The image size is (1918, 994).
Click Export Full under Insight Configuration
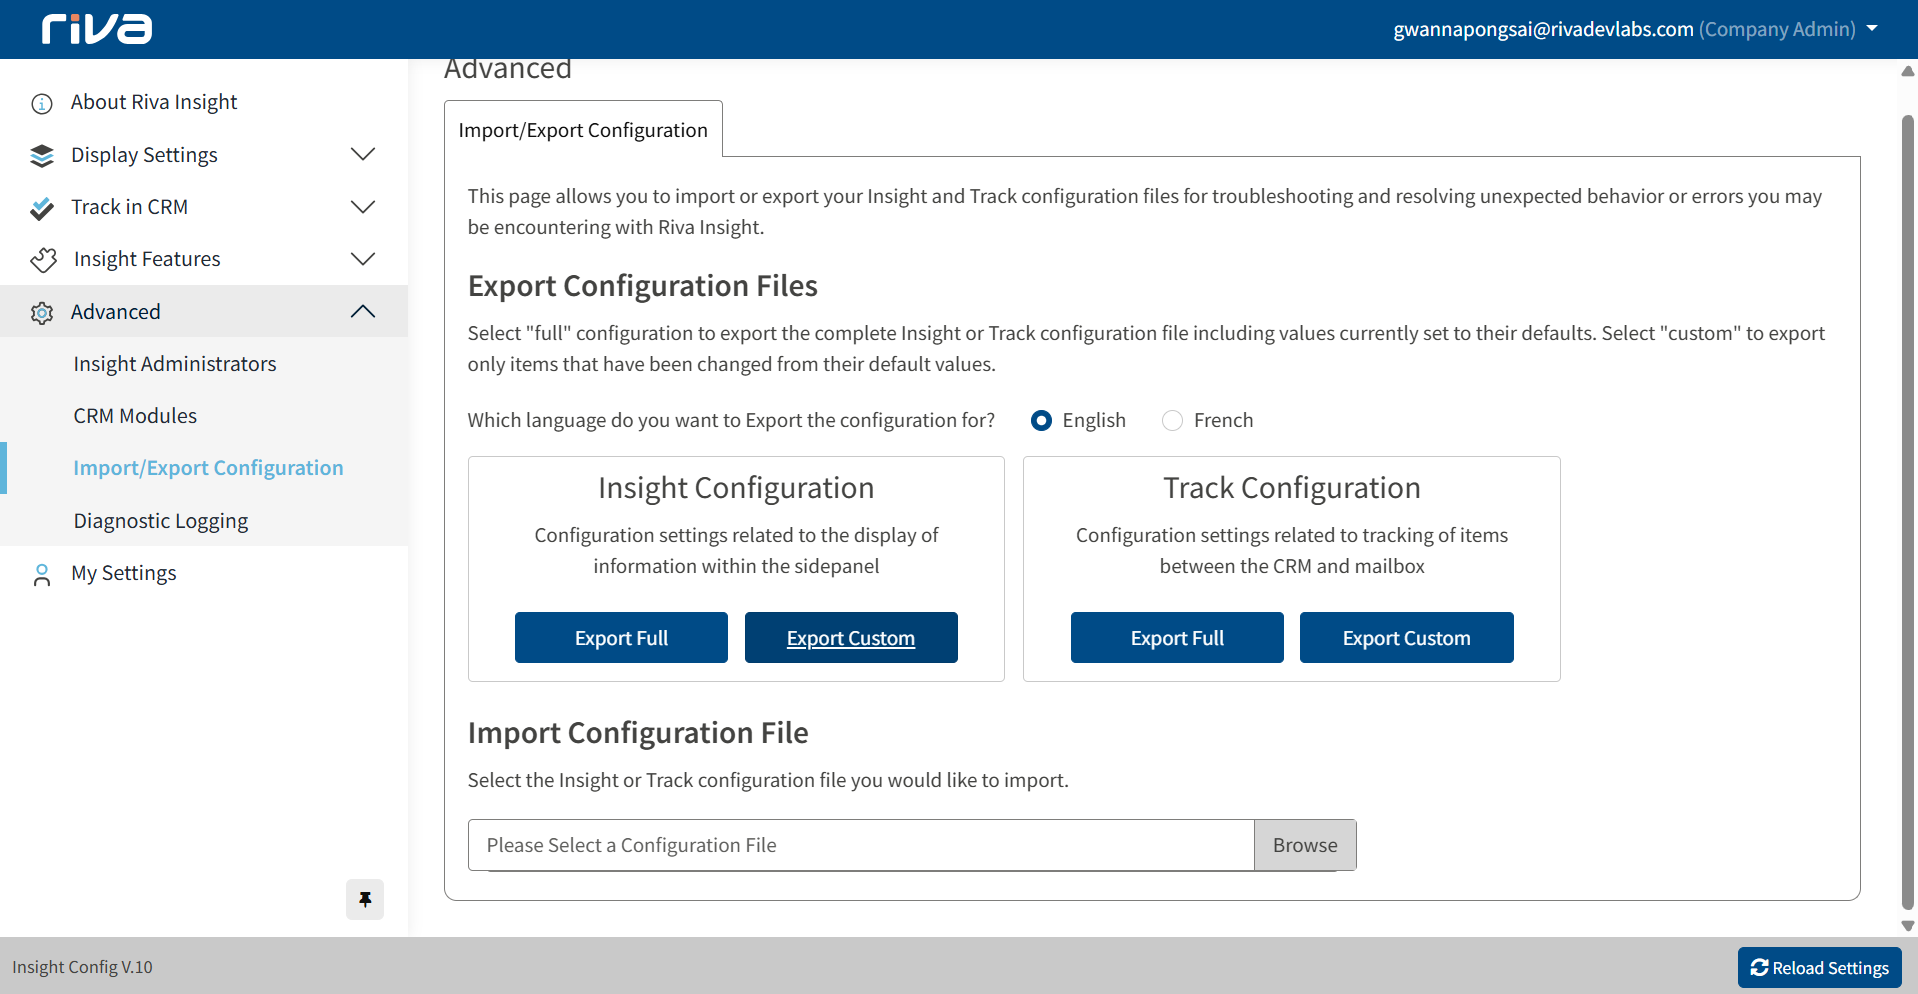tap(621, 638)
